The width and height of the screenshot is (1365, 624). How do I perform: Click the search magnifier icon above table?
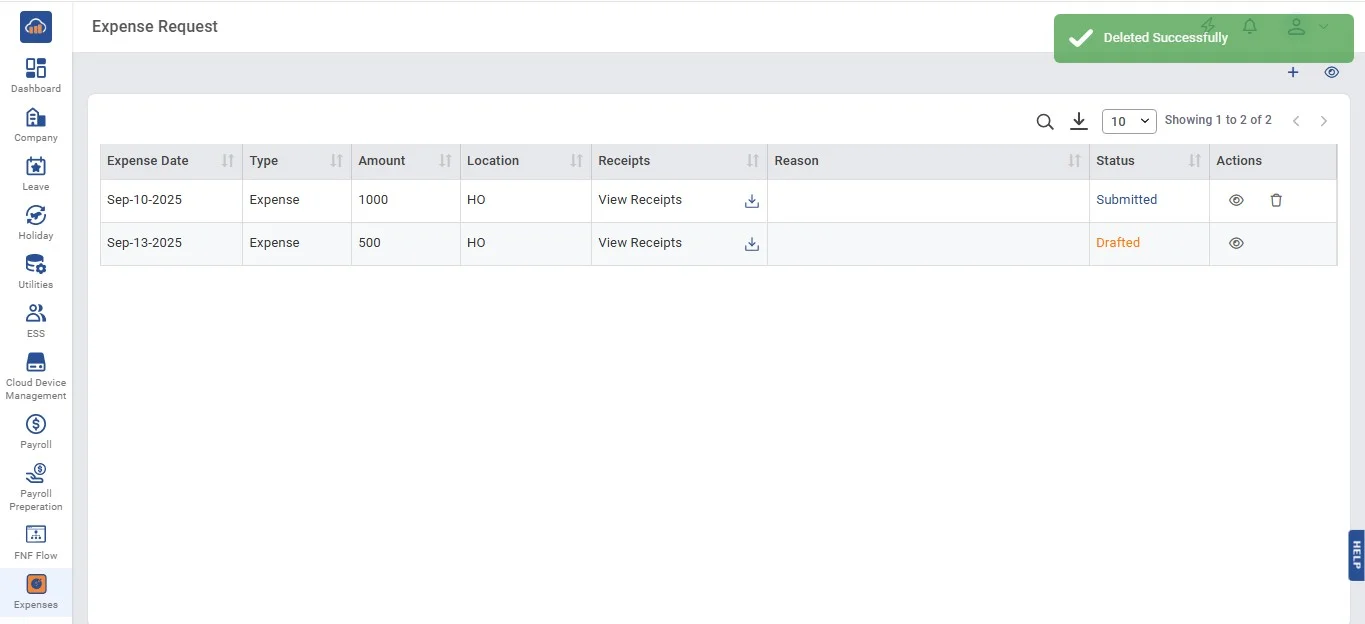tap(1045, 122)
